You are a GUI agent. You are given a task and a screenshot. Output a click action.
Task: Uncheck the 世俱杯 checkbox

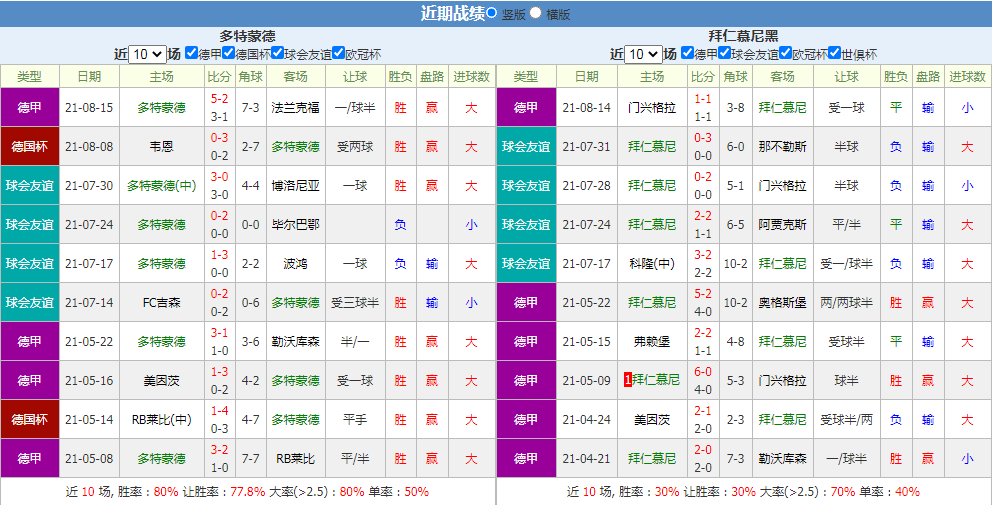point(834,53)
